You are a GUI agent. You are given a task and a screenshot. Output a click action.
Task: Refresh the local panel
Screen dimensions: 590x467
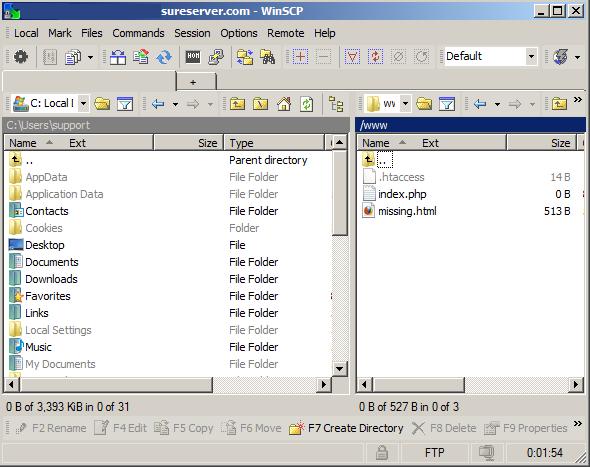pyautogui.click(x=307, y=103)
